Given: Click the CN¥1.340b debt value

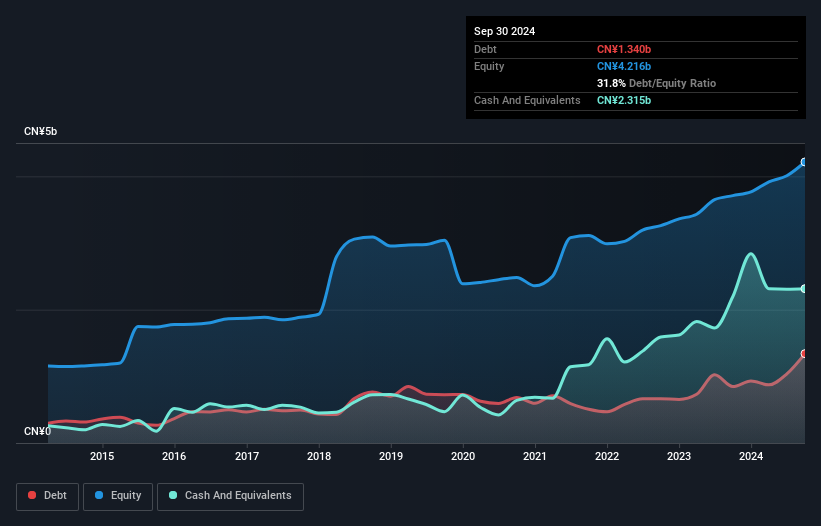Looking at the screenshot, I should point(624,49).
